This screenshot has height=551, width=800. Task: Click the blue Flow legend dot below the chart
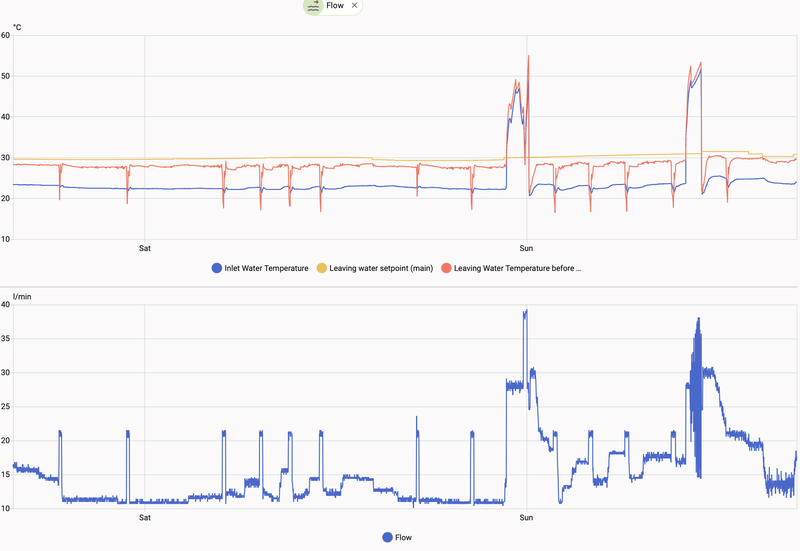[x=388, y=537]
